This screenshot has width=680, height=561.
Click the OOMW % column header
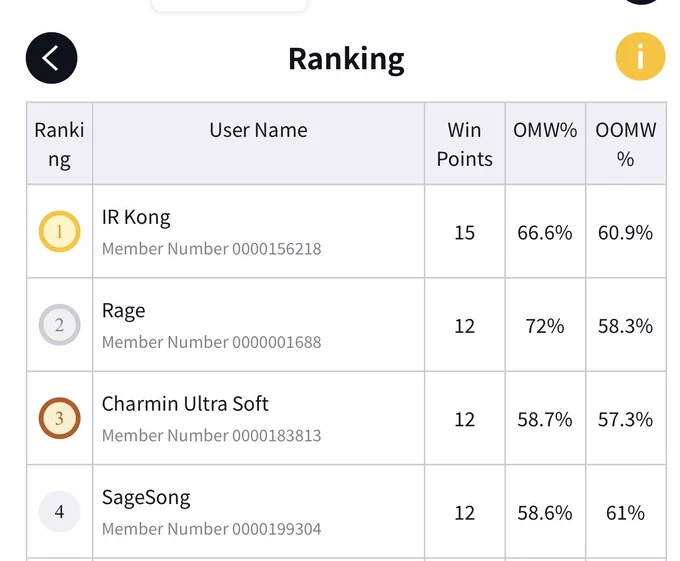click(626, 144)
